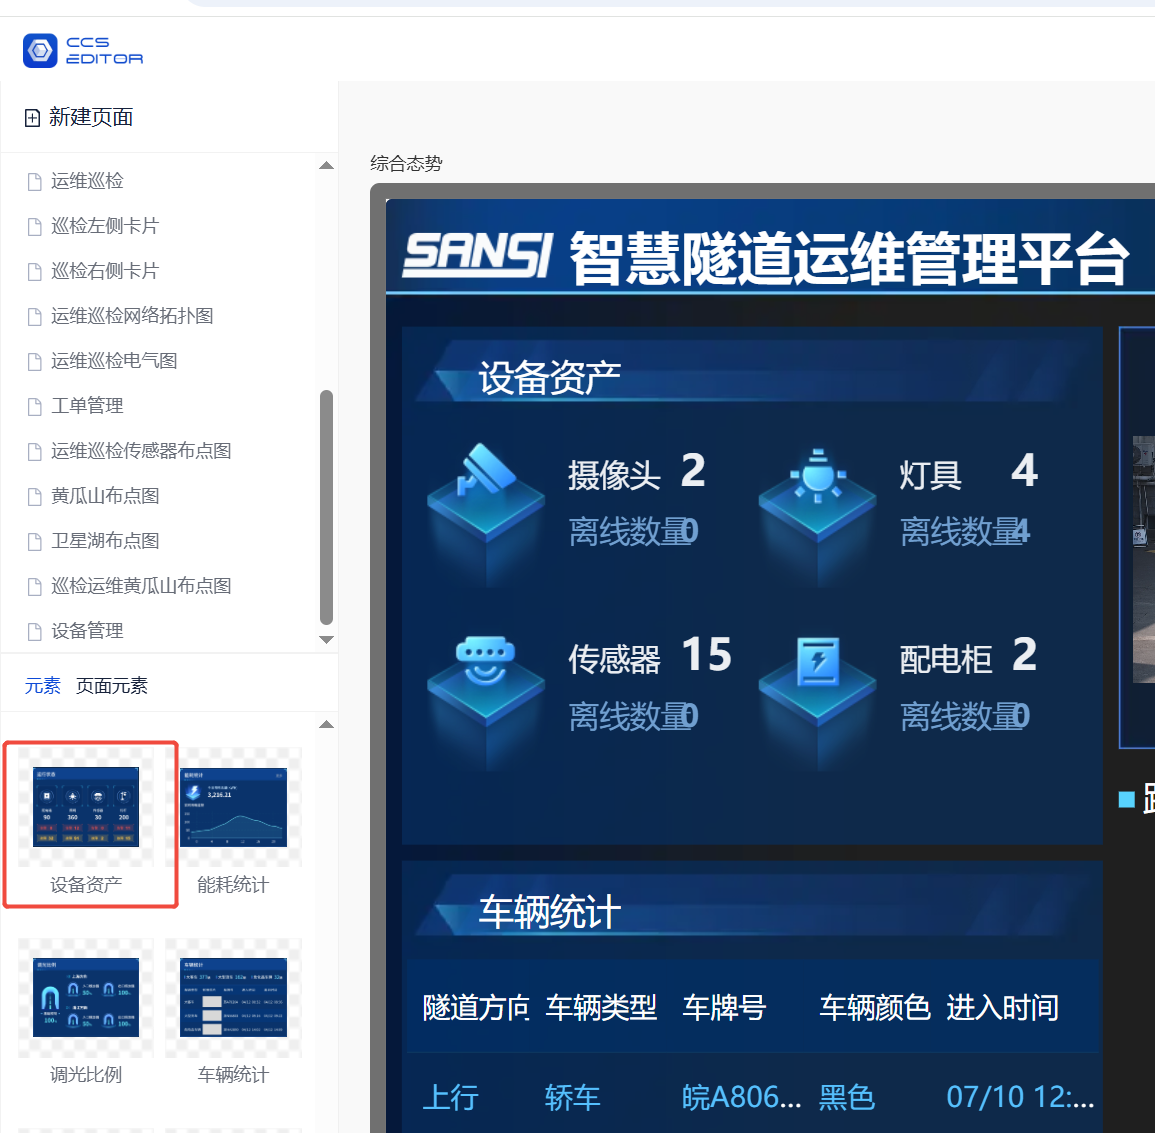Click page icon next to 黄瓜山布点图
This screenshot has height=1133, width=1155.
click(x=35, y=497)
